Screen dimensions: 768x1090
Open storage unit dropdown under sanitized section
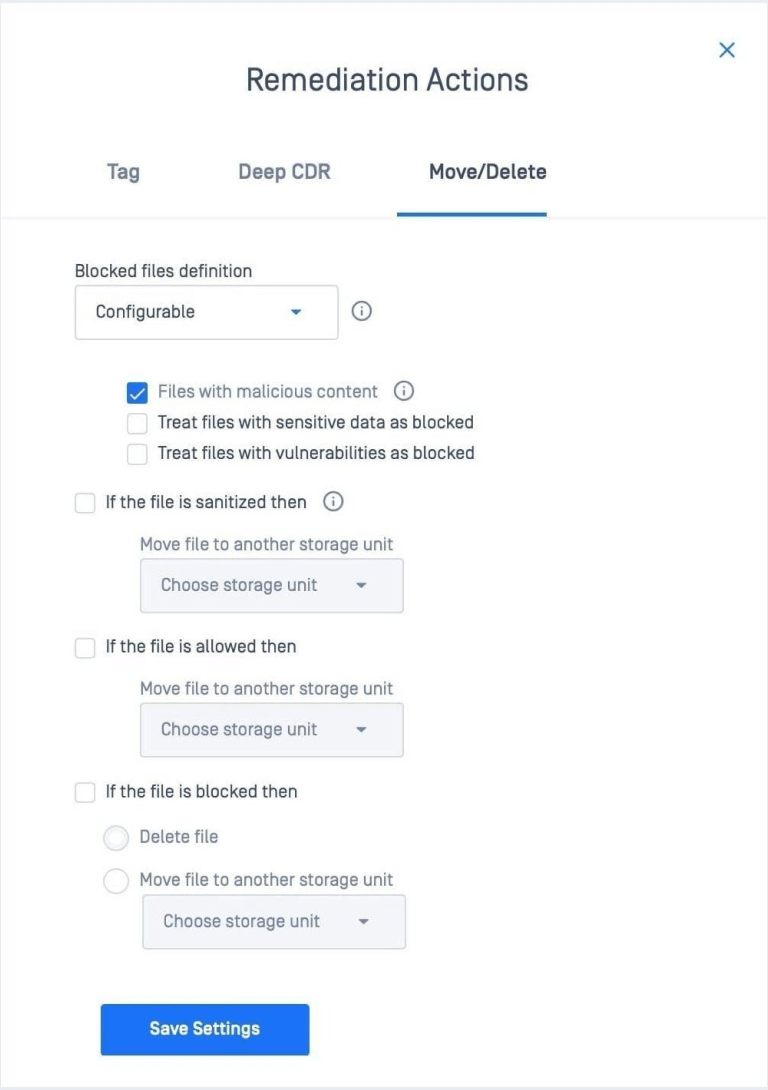tap(271, 586)
